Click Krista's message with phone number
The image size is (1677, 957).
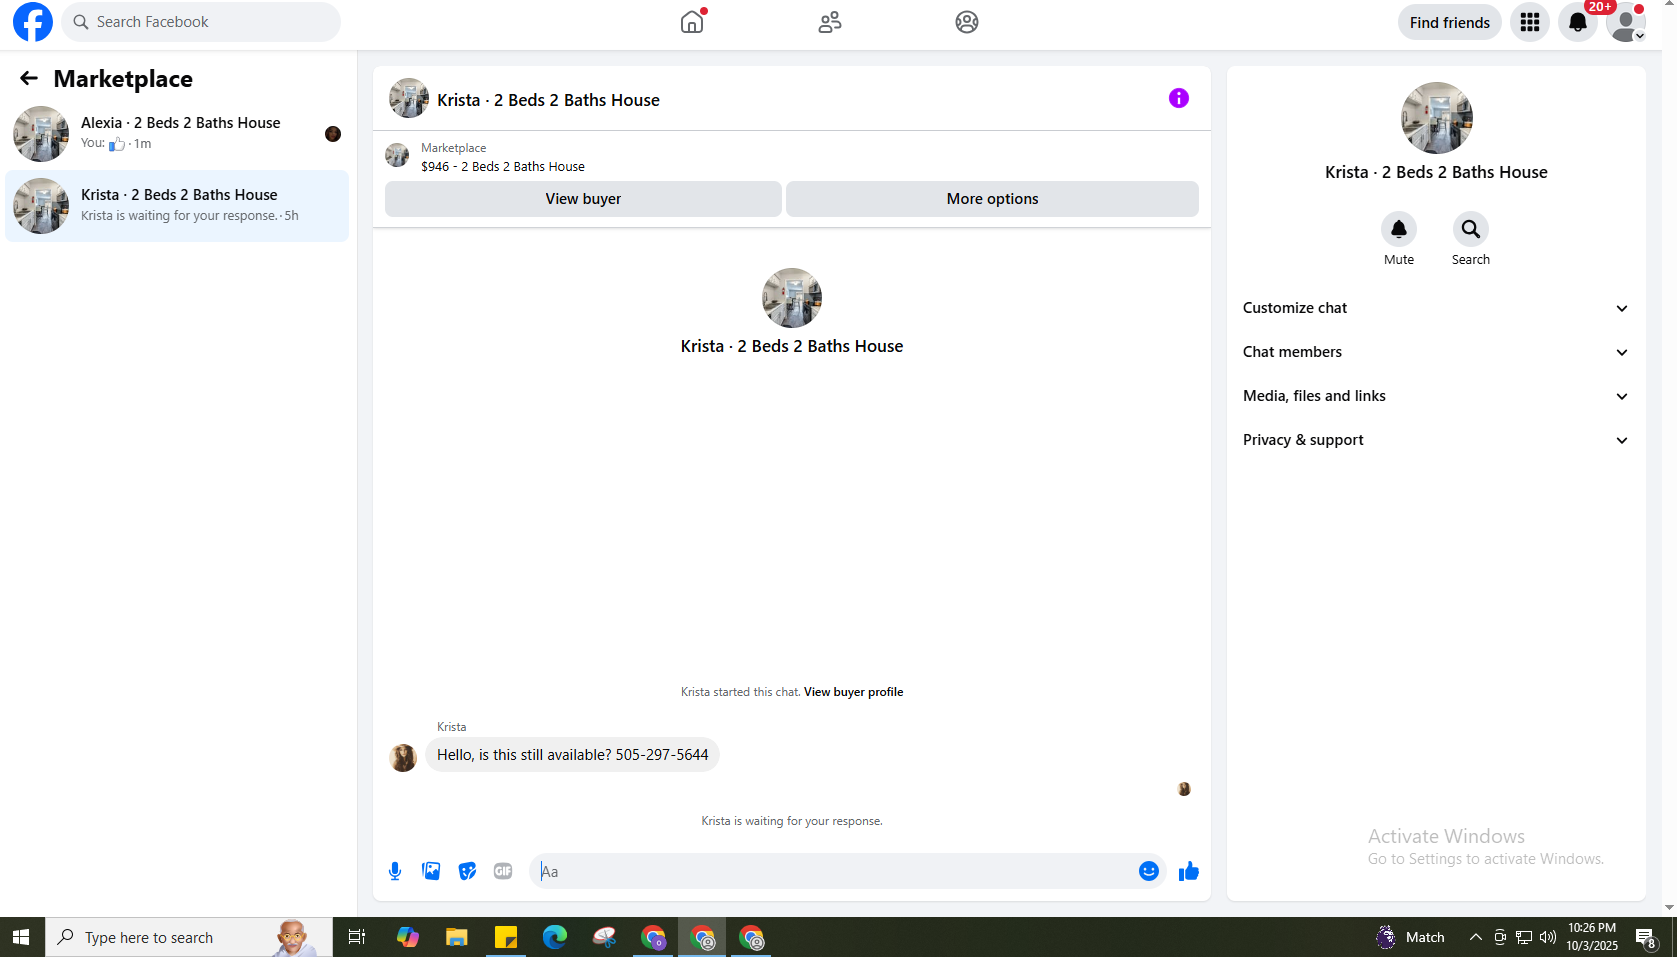click(572, 755)
